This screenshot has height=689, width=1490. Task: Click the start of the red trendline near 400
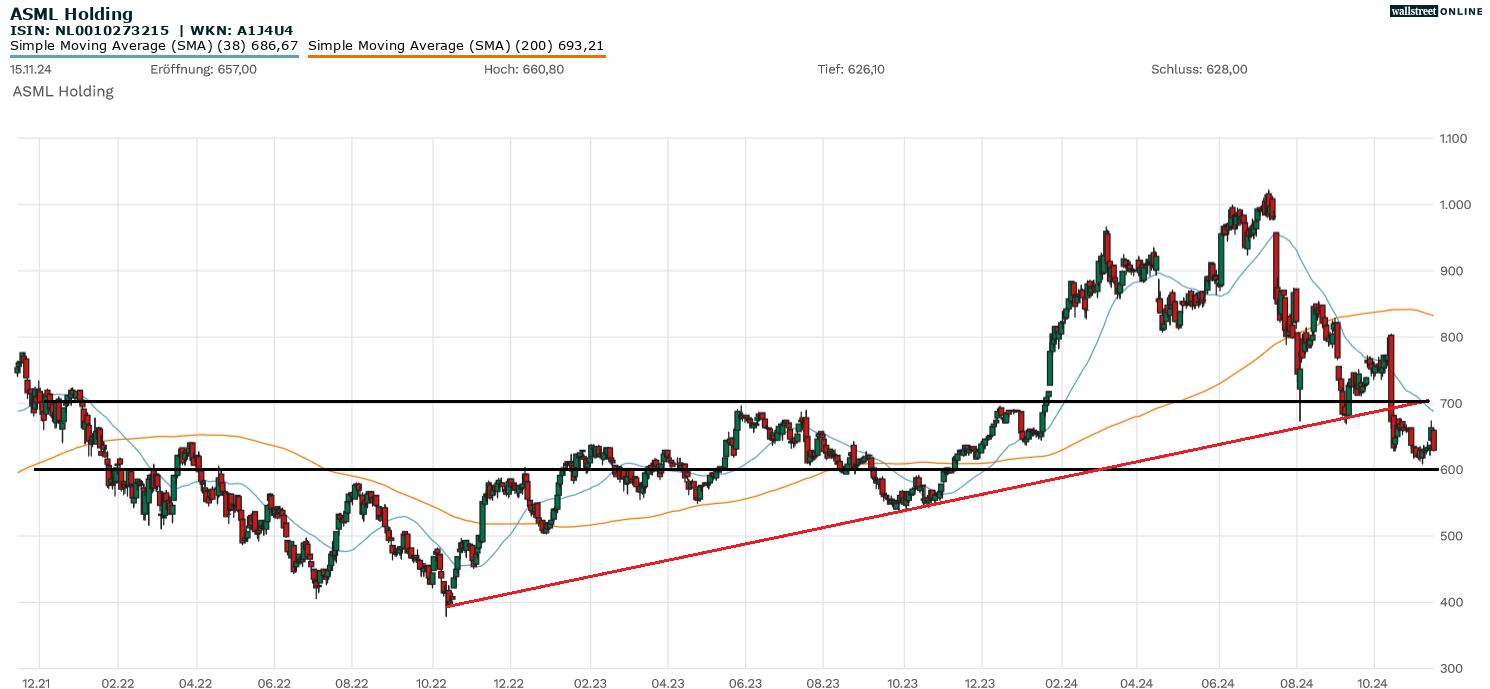point(449,605)
